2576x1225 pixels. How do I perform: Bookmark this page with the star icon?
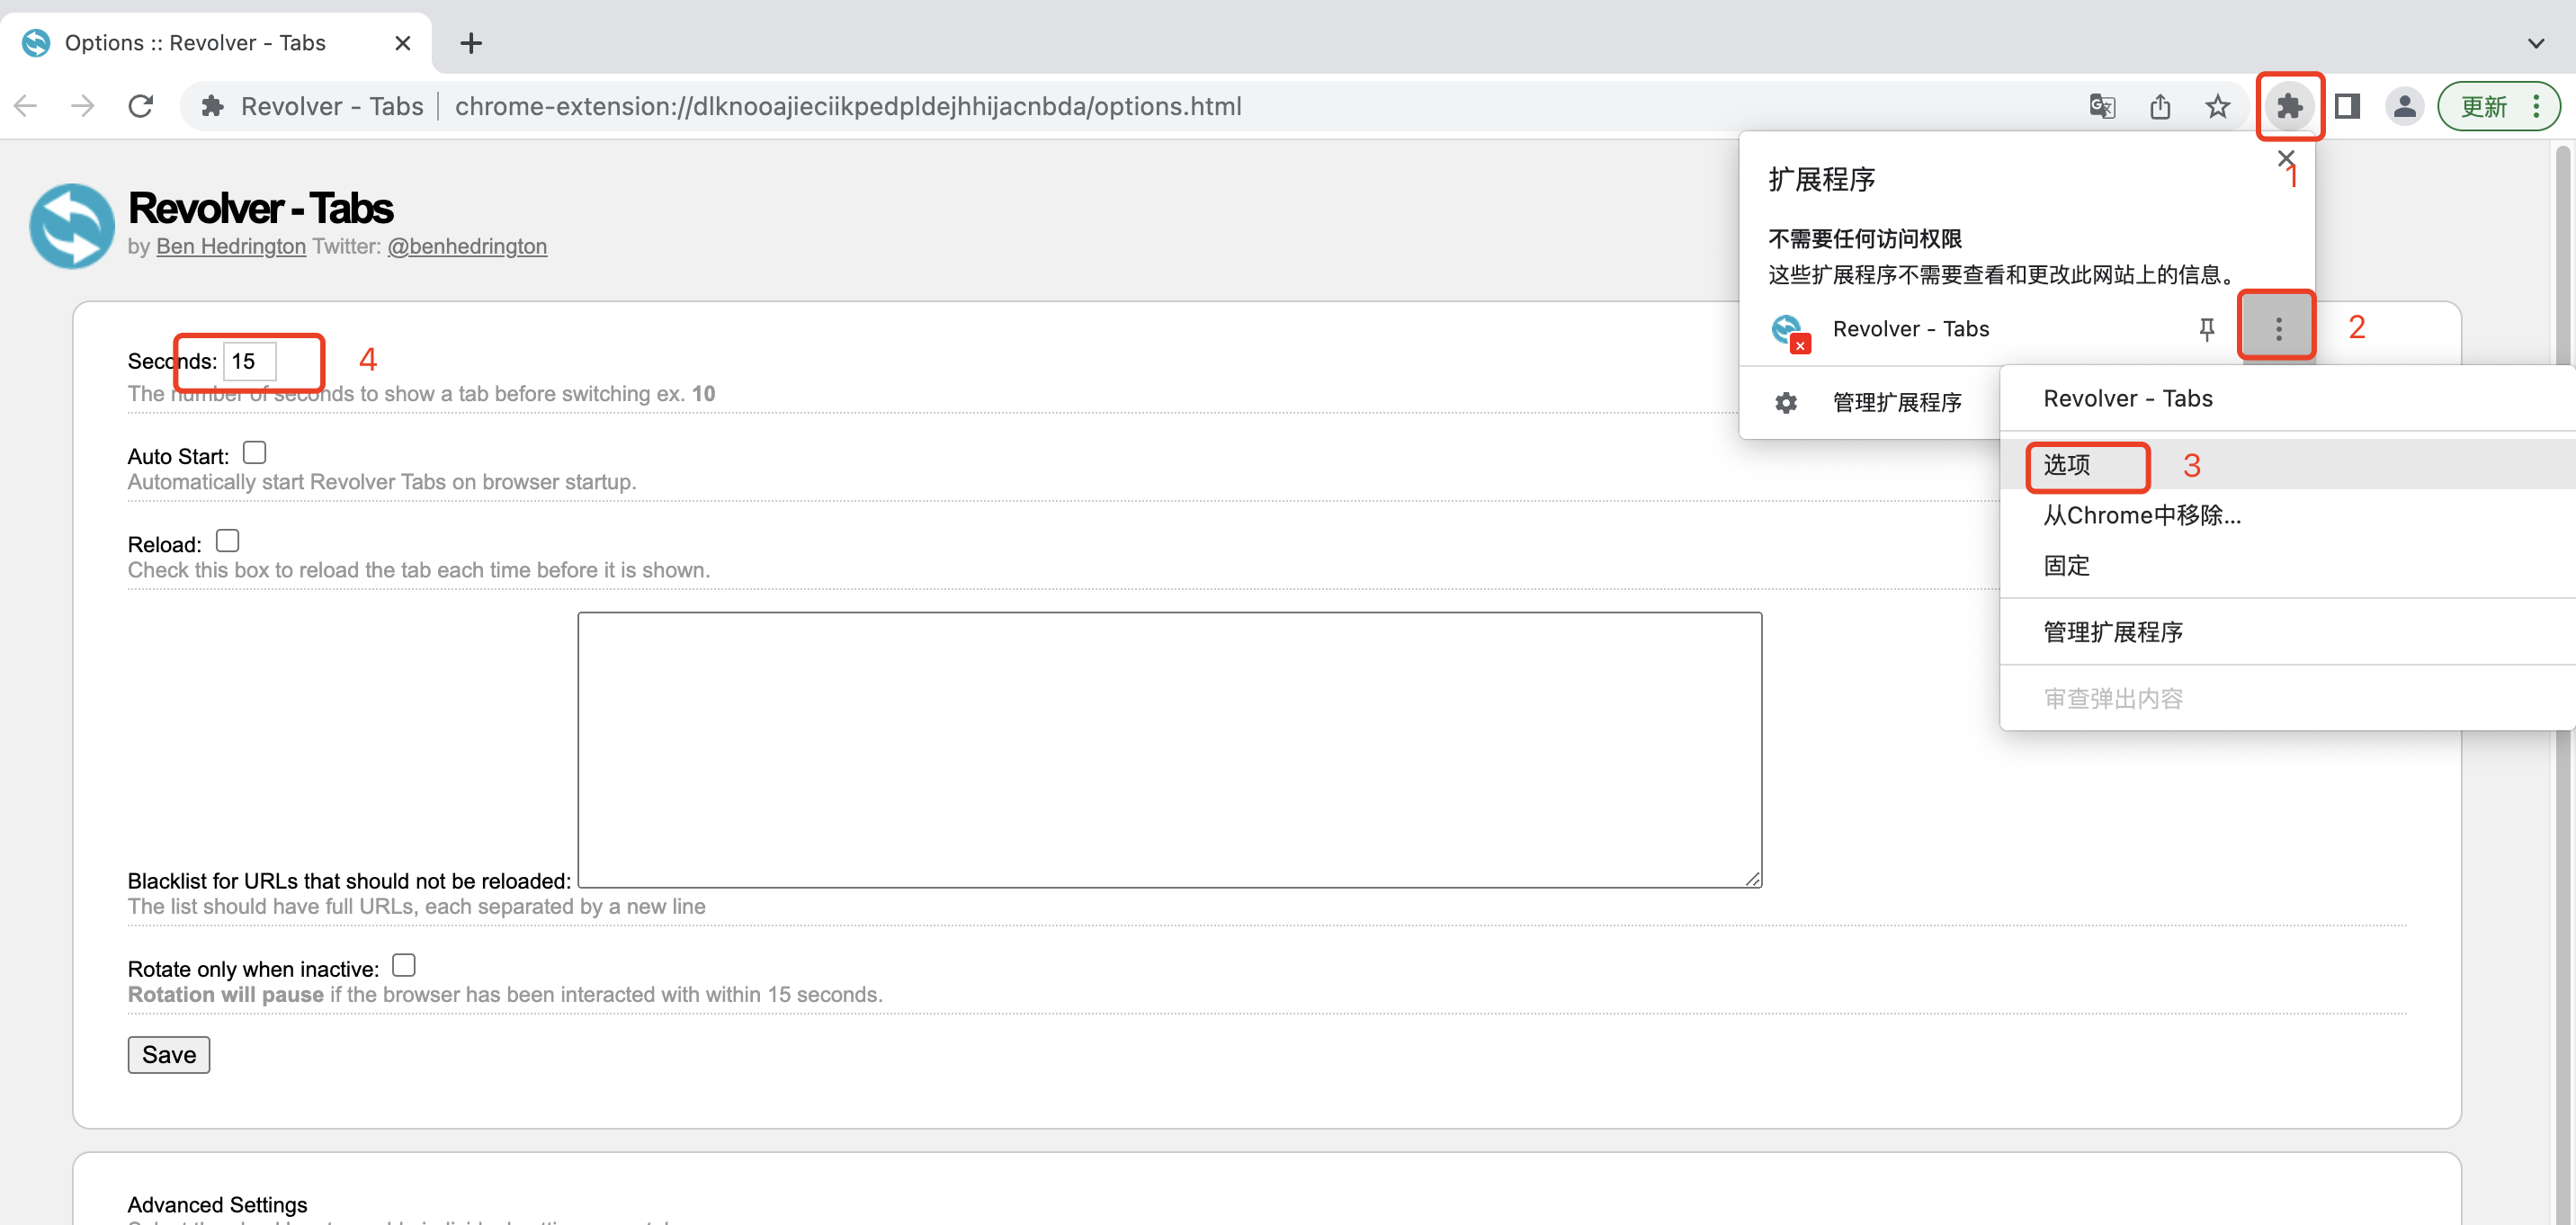coord(2217,106)
